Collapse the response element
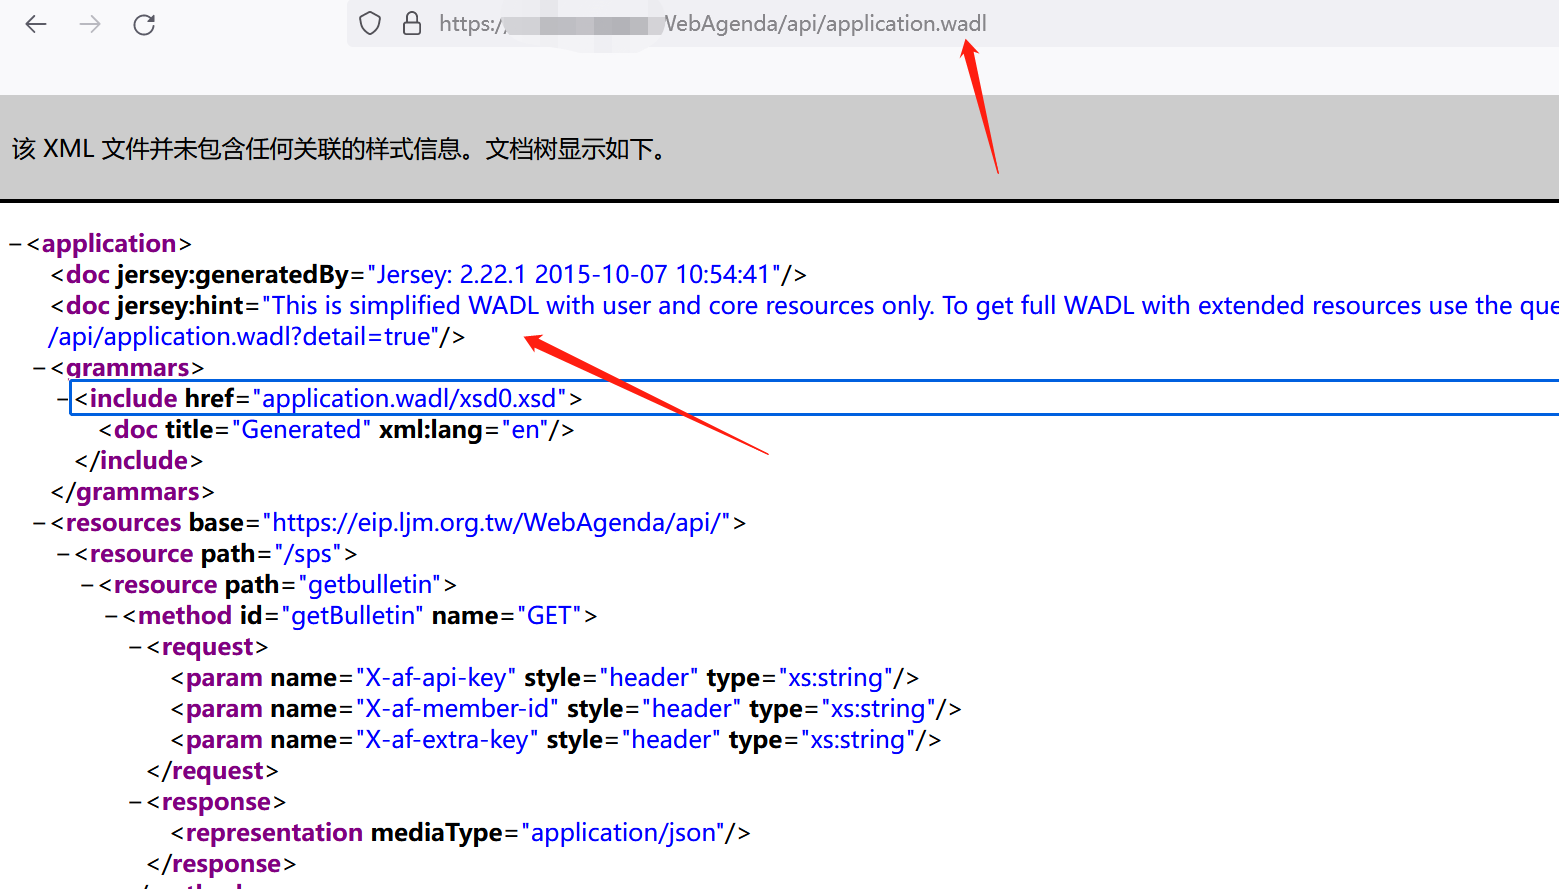Viewport: 1559px width, 889px height. pyautogui.click(x=135, y=802)
